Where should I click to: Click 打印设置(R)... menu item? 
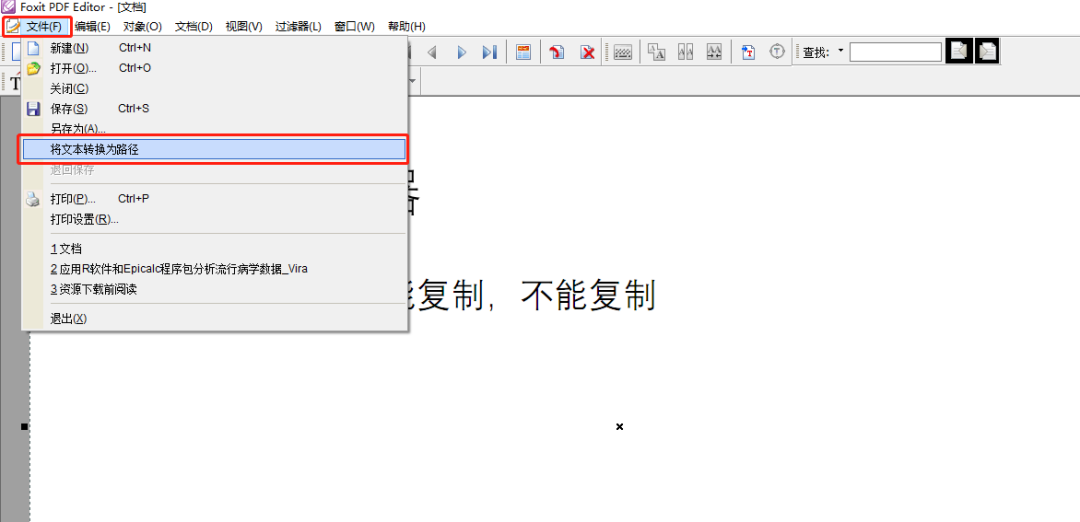84,219
